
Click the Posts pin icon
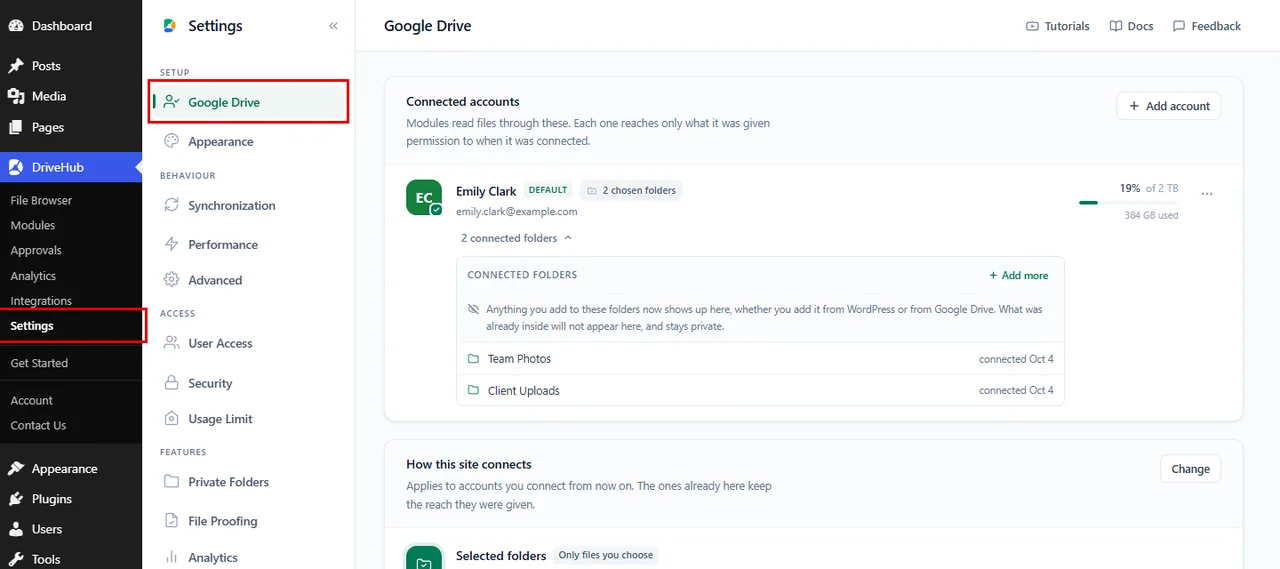16,66
